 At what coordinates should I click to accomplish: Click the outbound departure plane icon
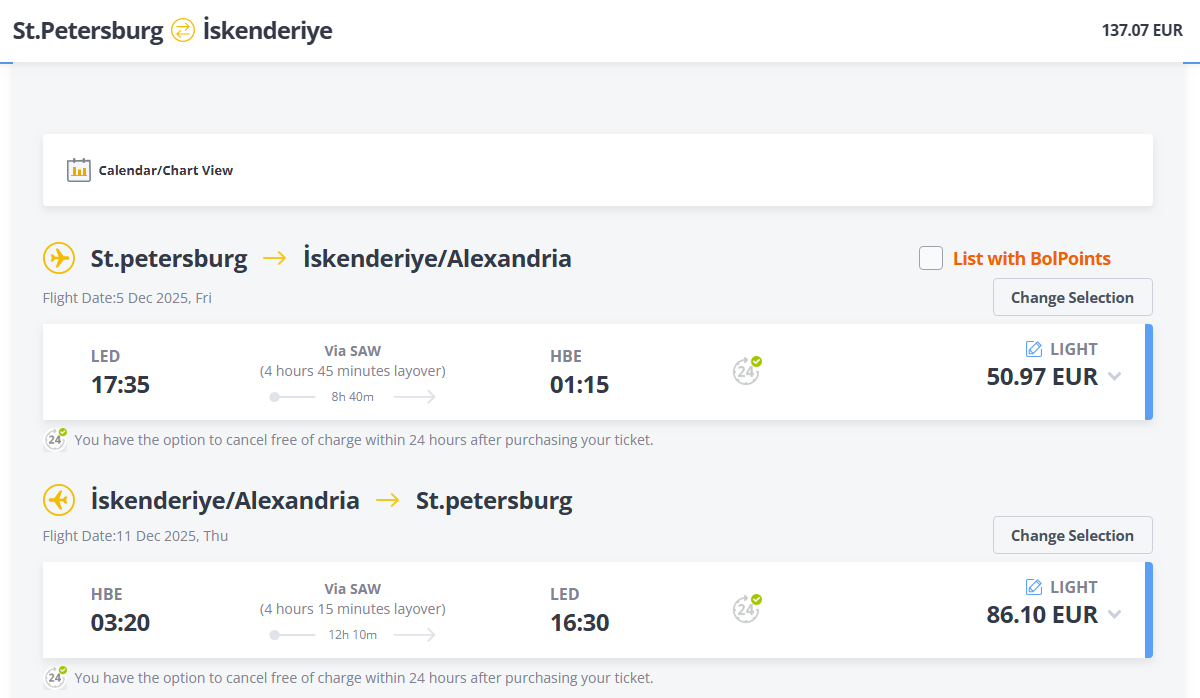59,259
